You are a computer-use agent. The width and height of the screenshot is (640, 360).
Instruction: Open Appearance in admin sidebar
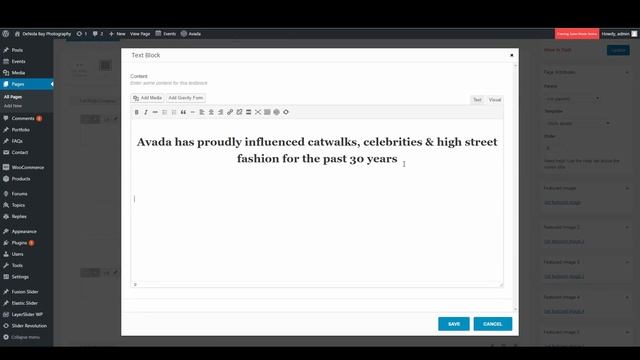click(x=27, y=231)
